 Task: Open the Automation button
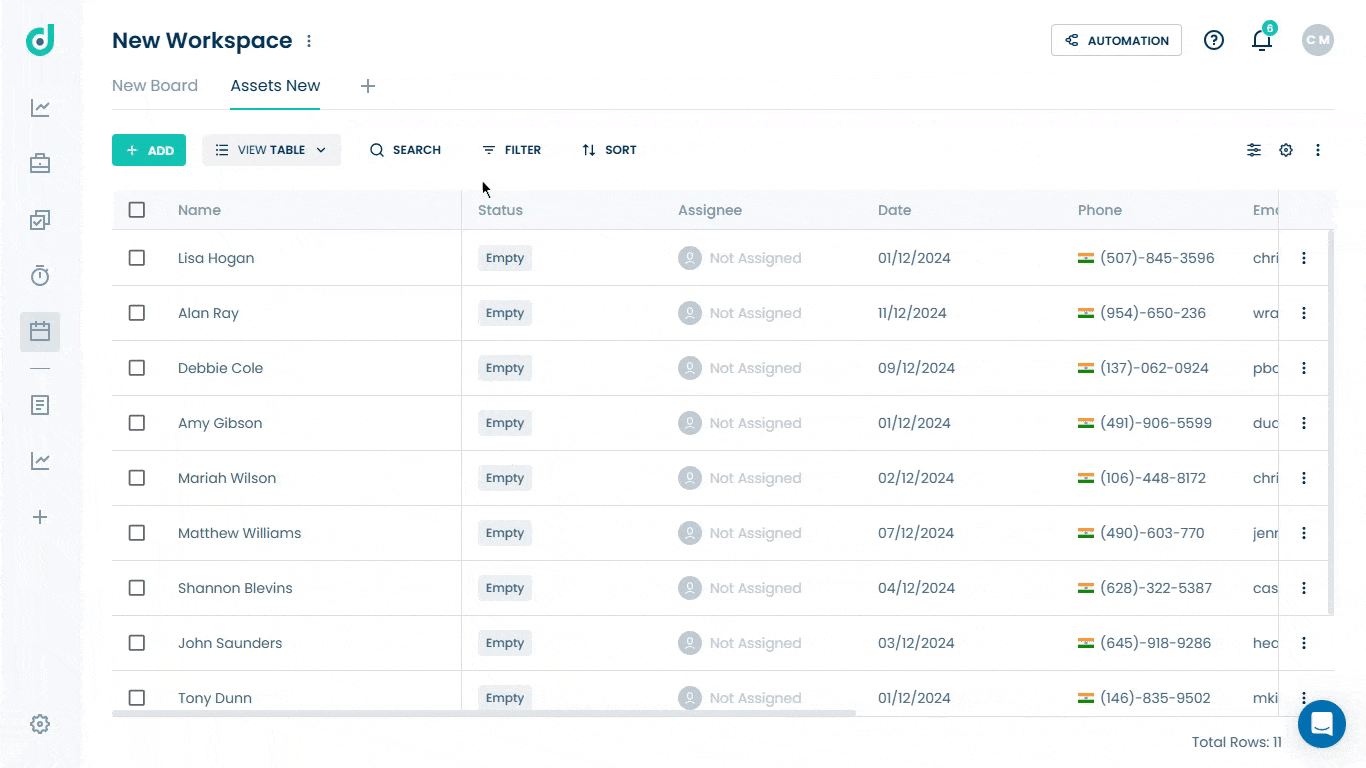[1116, 40]
